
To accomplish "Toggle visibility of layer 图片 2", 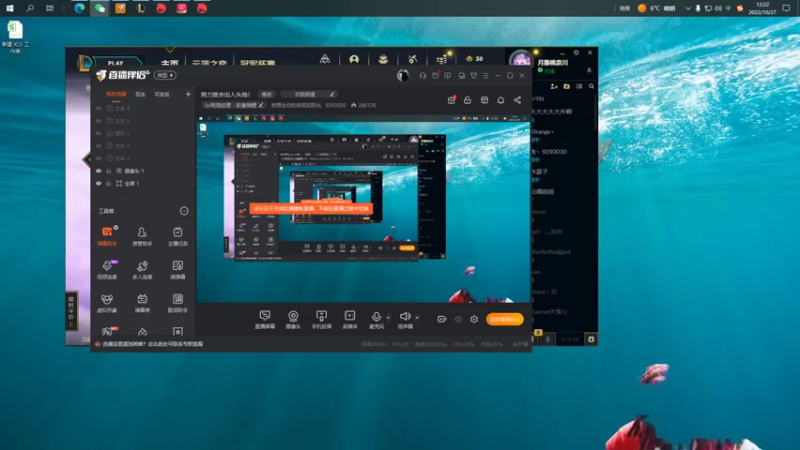I will coord(98,133).
